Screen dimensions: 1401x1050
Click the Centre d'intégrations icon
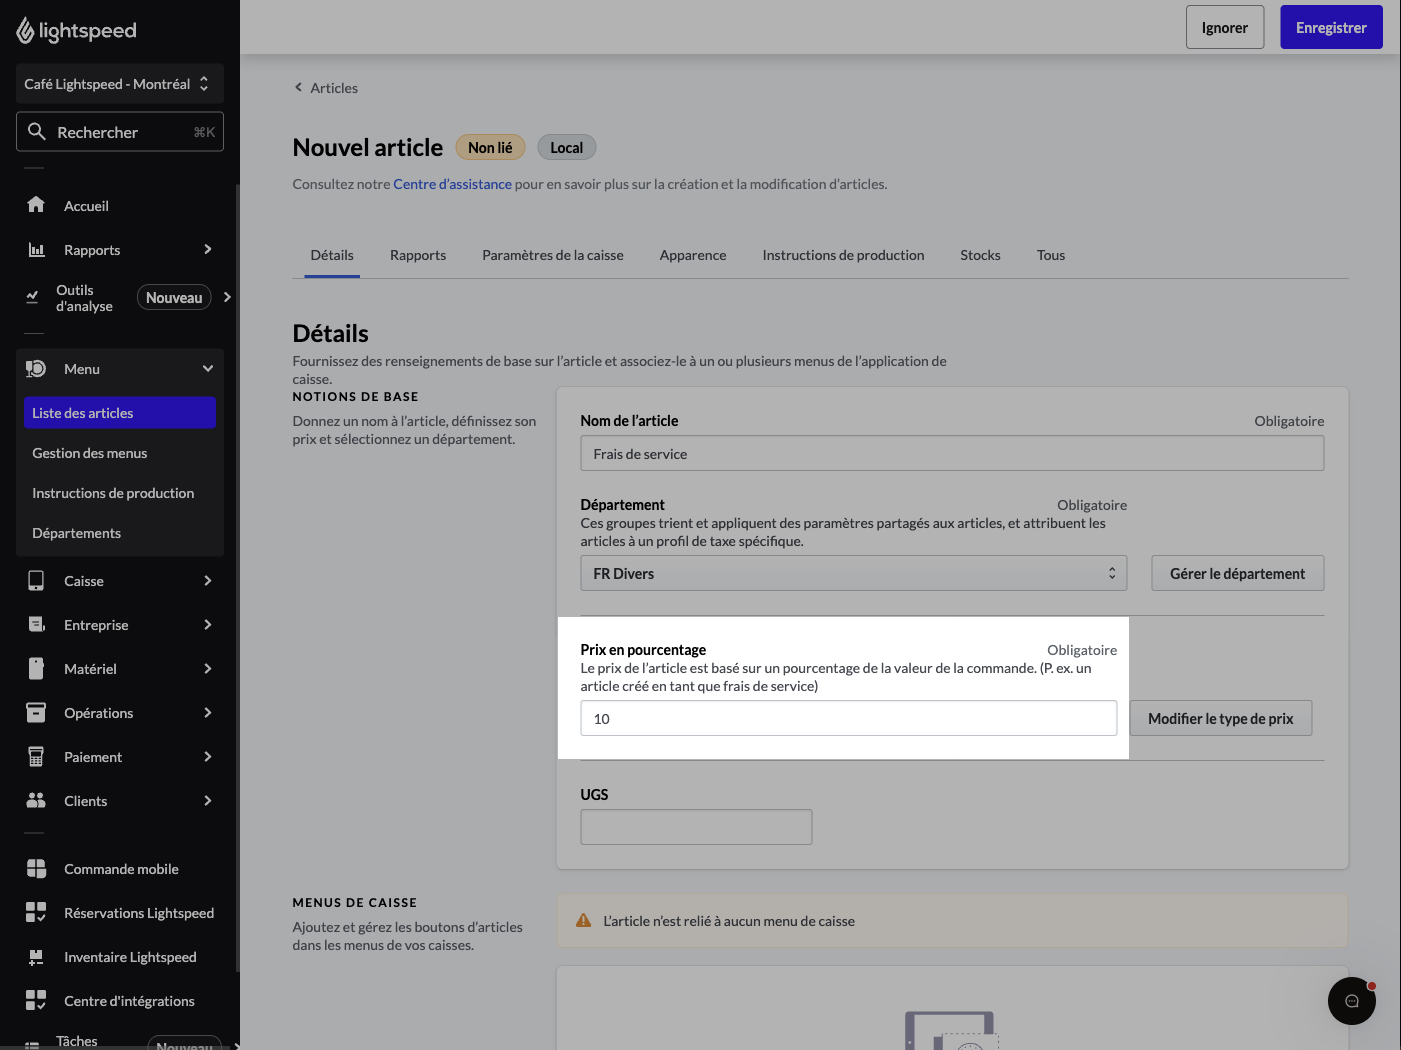click(36, 1001)
